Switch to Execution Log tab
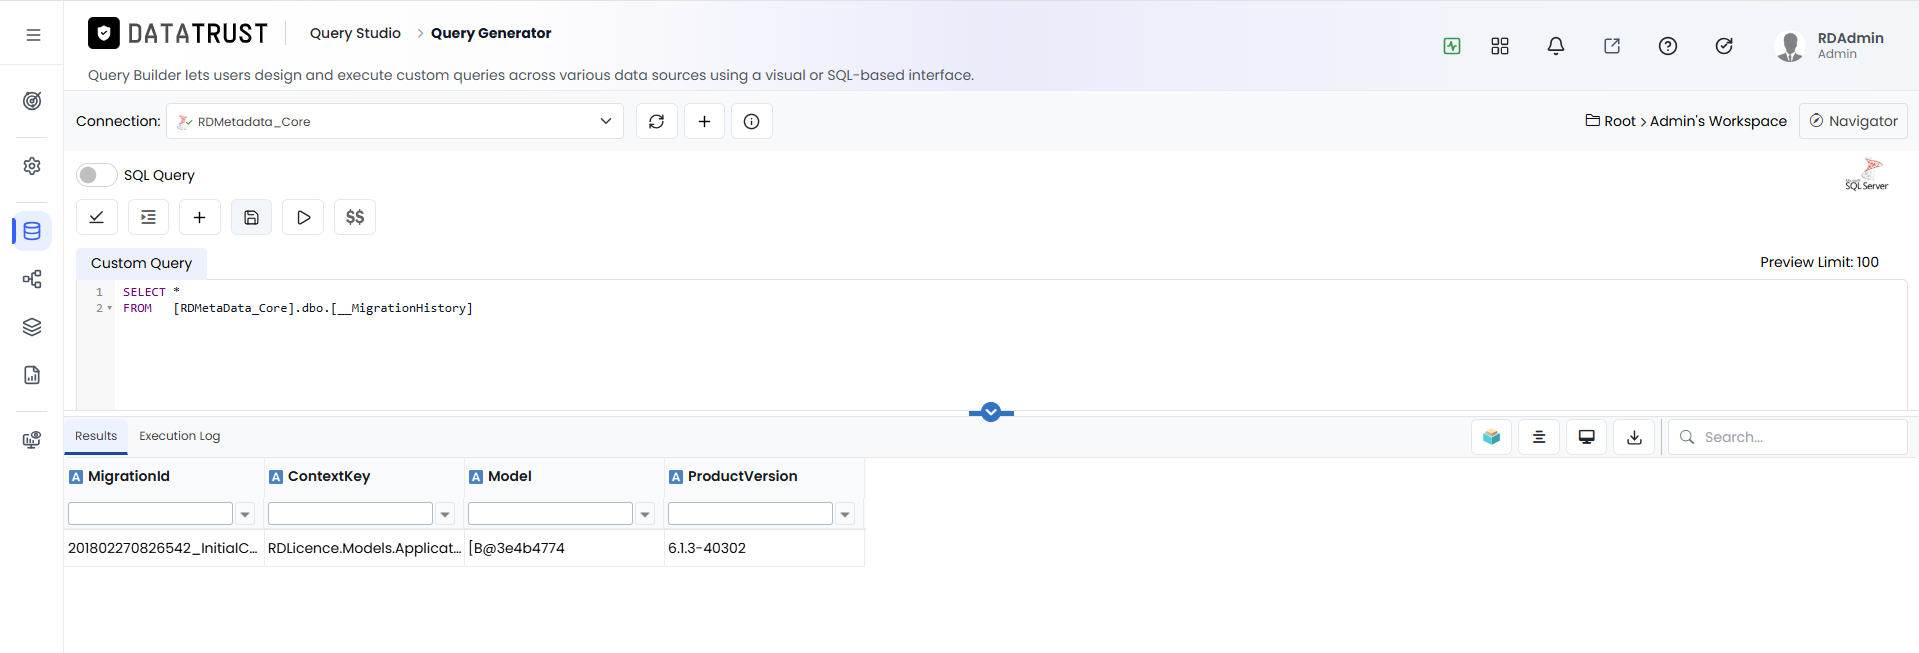Image resolution: width=1919 pixels, height=653 pixels. pos(179,436)
